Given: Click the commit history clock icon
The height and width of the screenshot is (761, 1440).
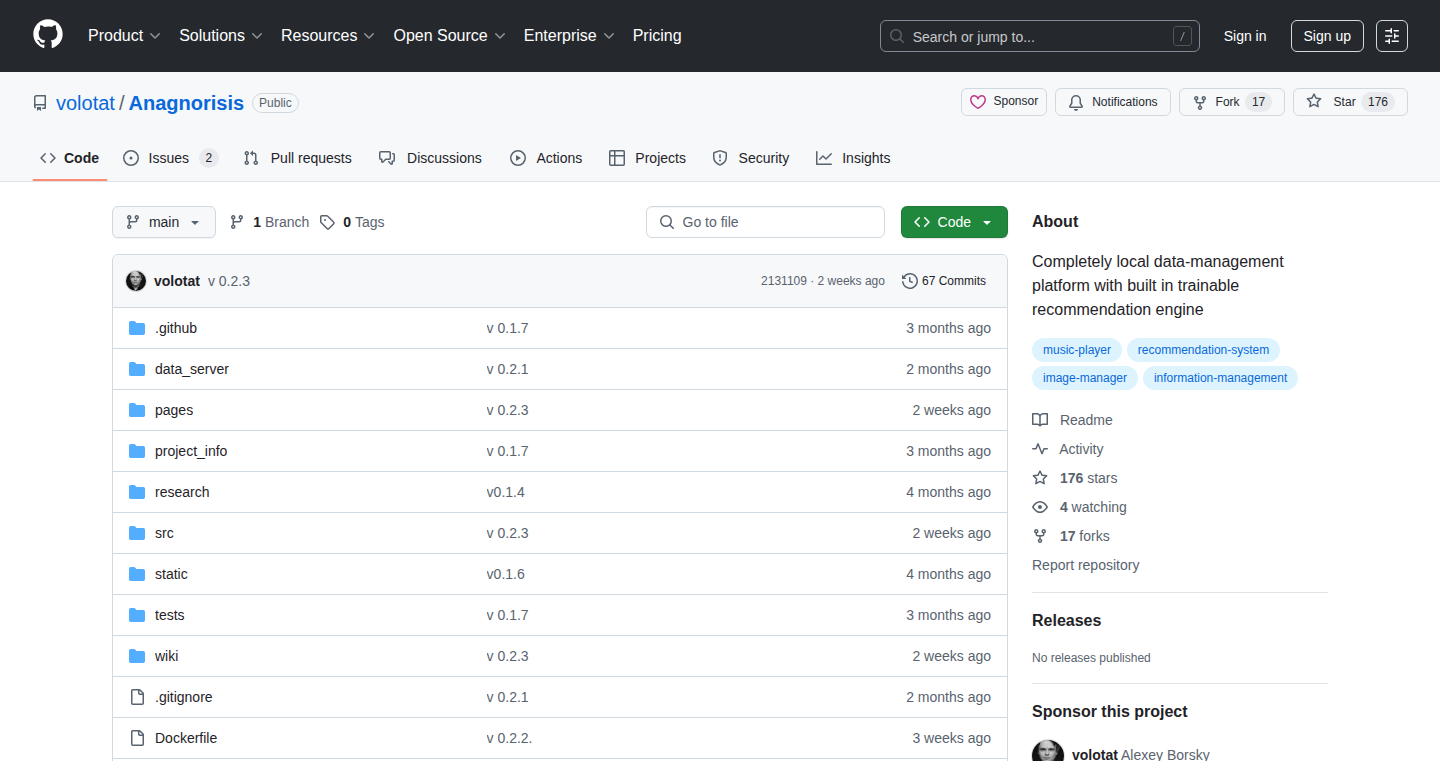Looking at the screenshot, I should tap(909, 281).
